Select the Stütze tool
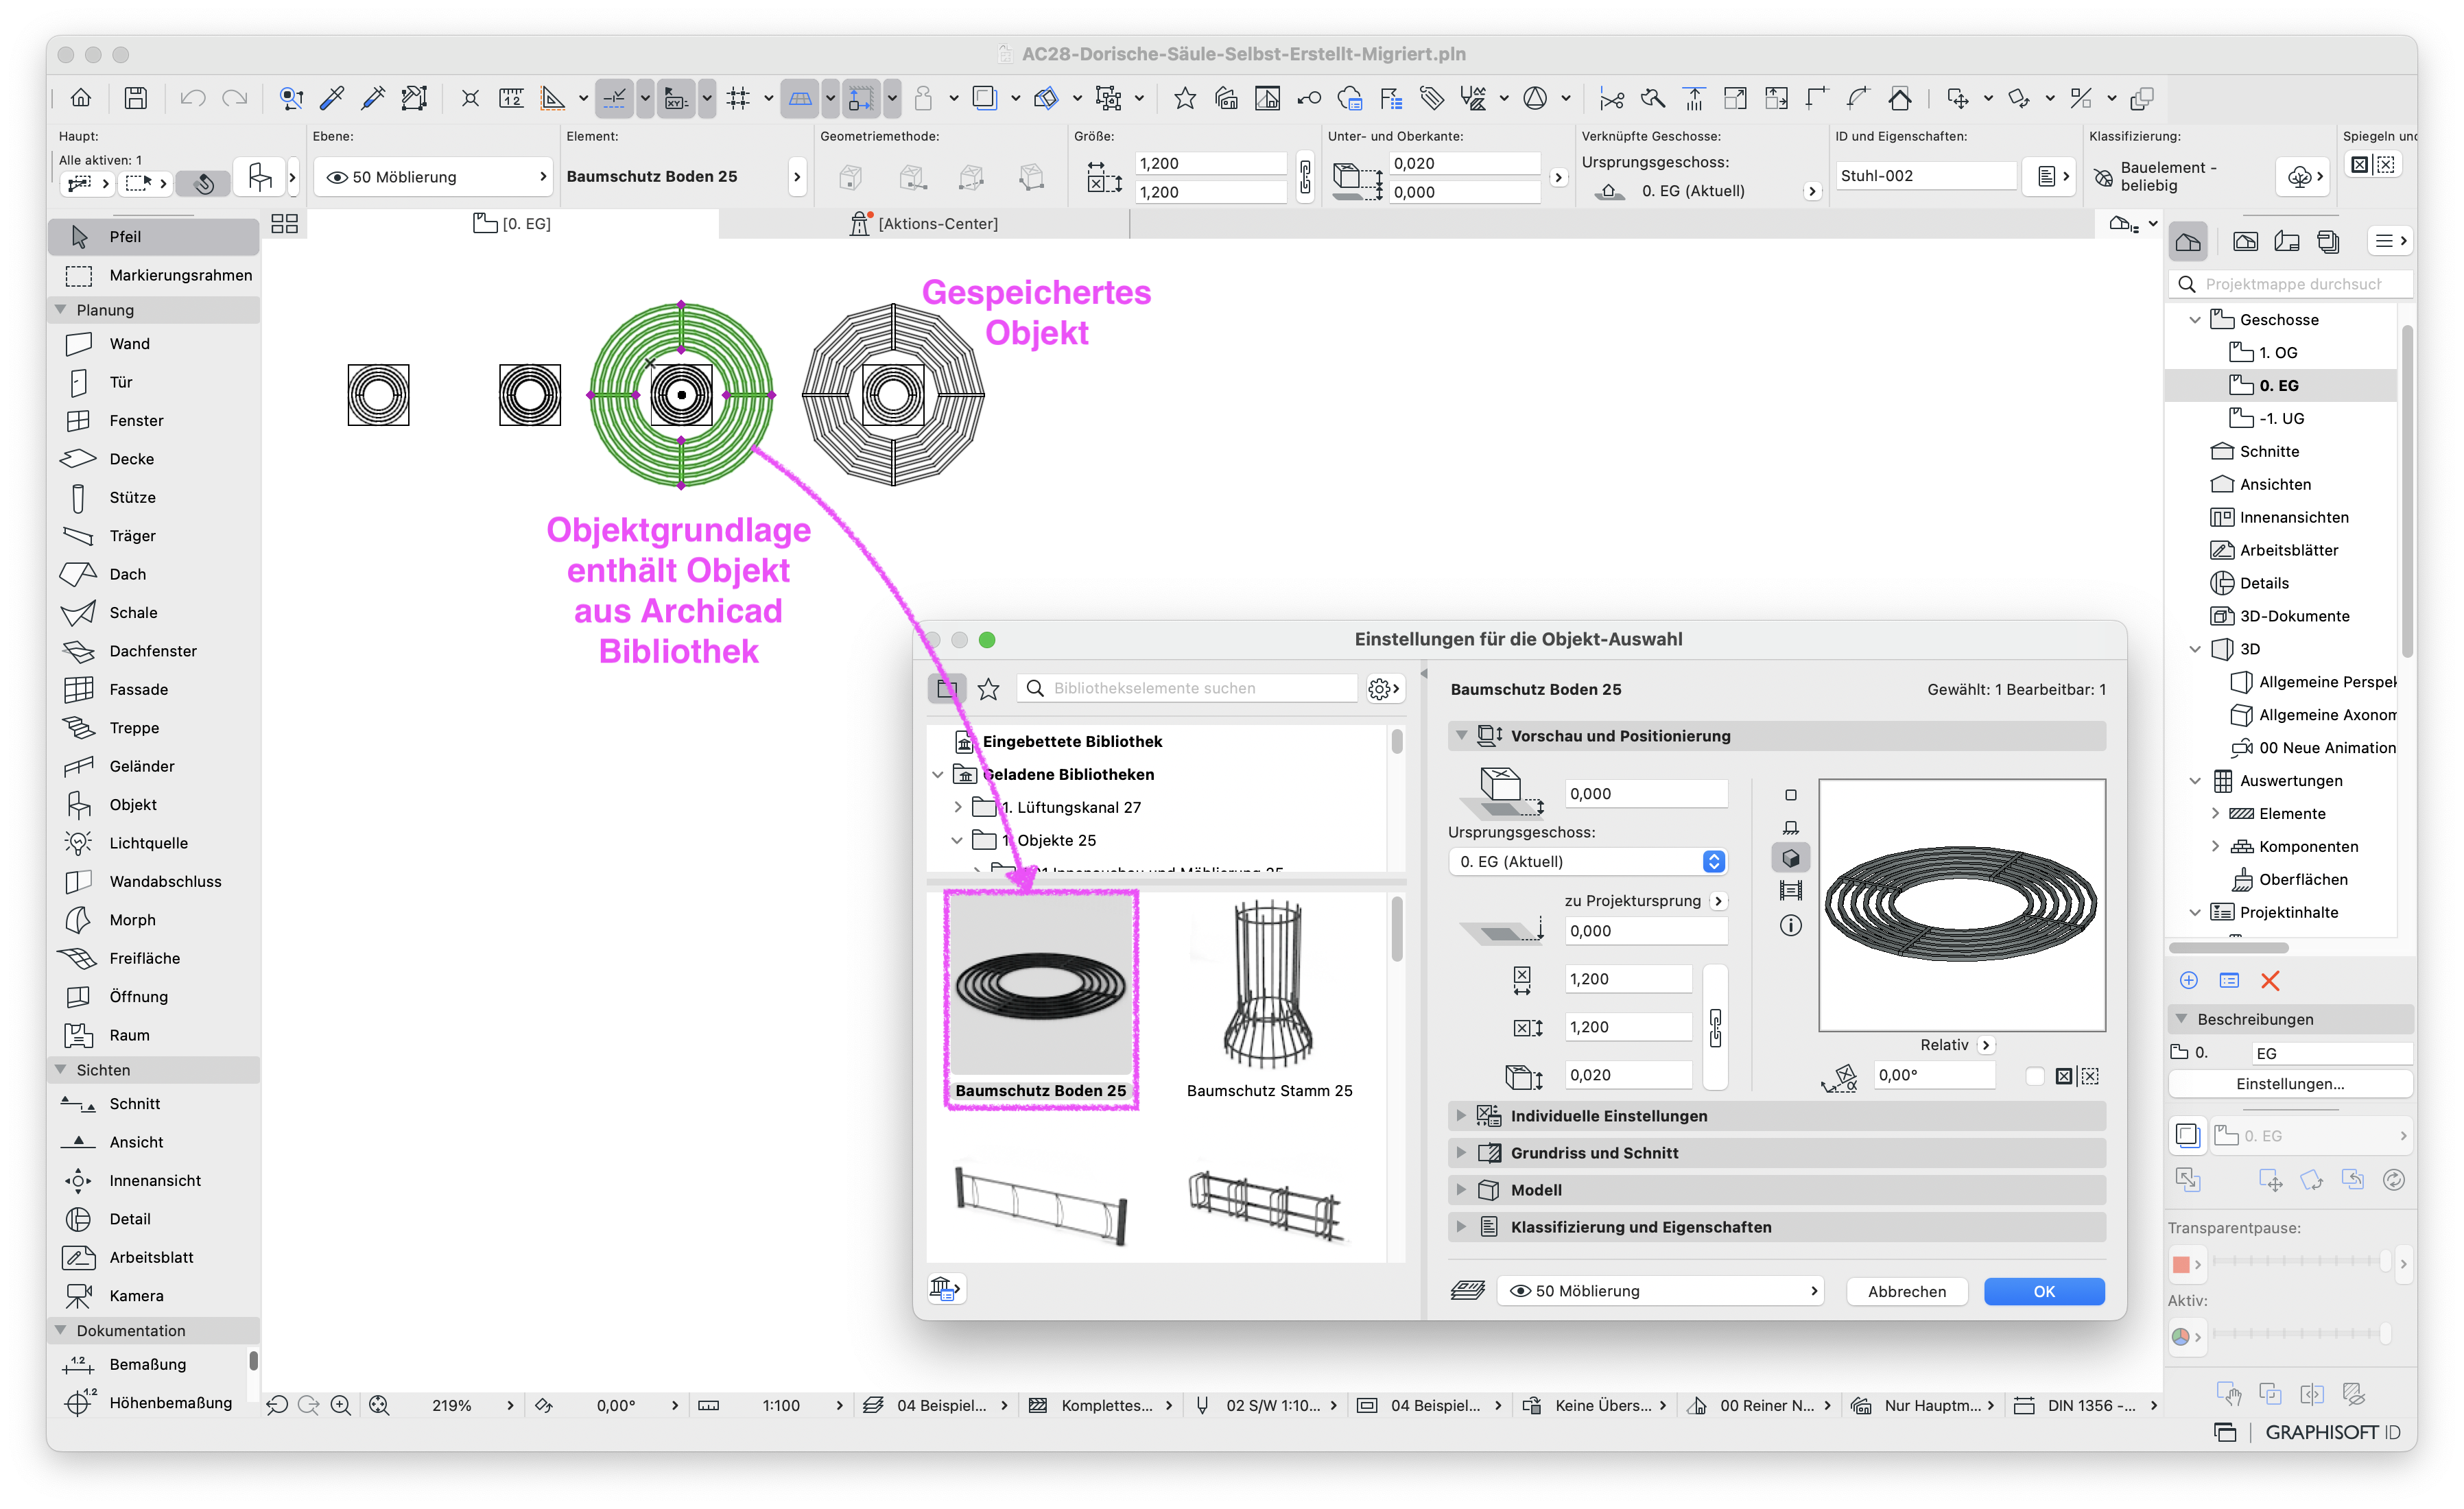 pyautogui.click(x=154, y=497)
